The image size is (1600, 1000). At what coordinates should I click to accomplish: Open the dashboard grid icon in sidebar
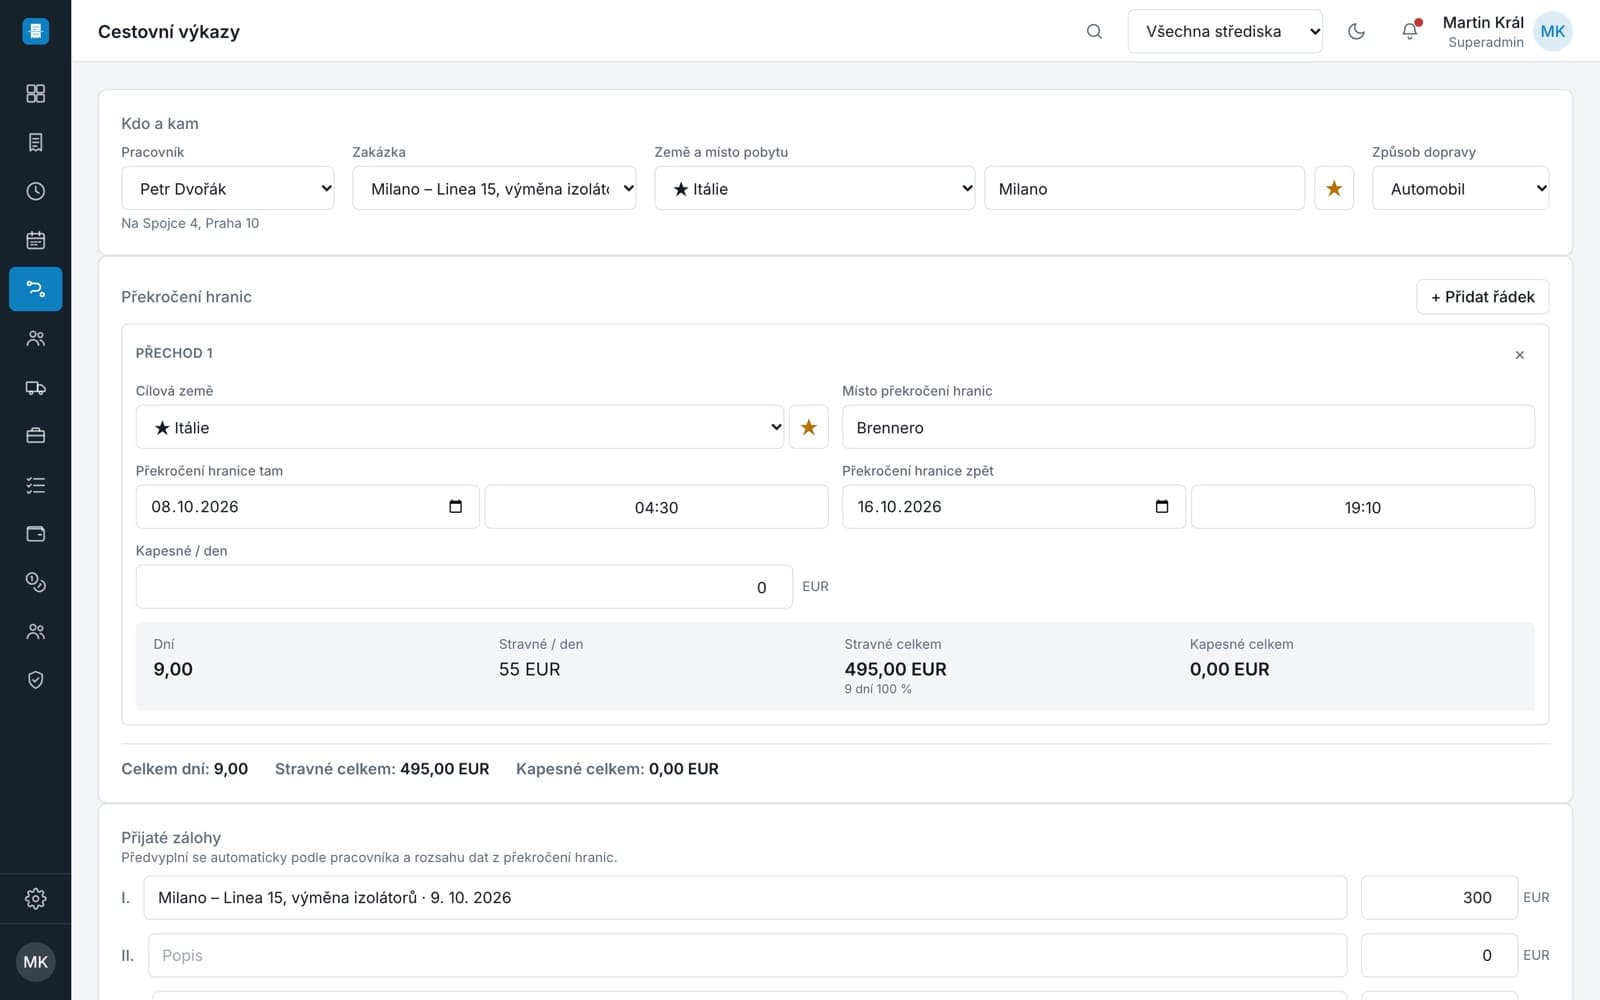pyautogui.click(x=36, y=93)
